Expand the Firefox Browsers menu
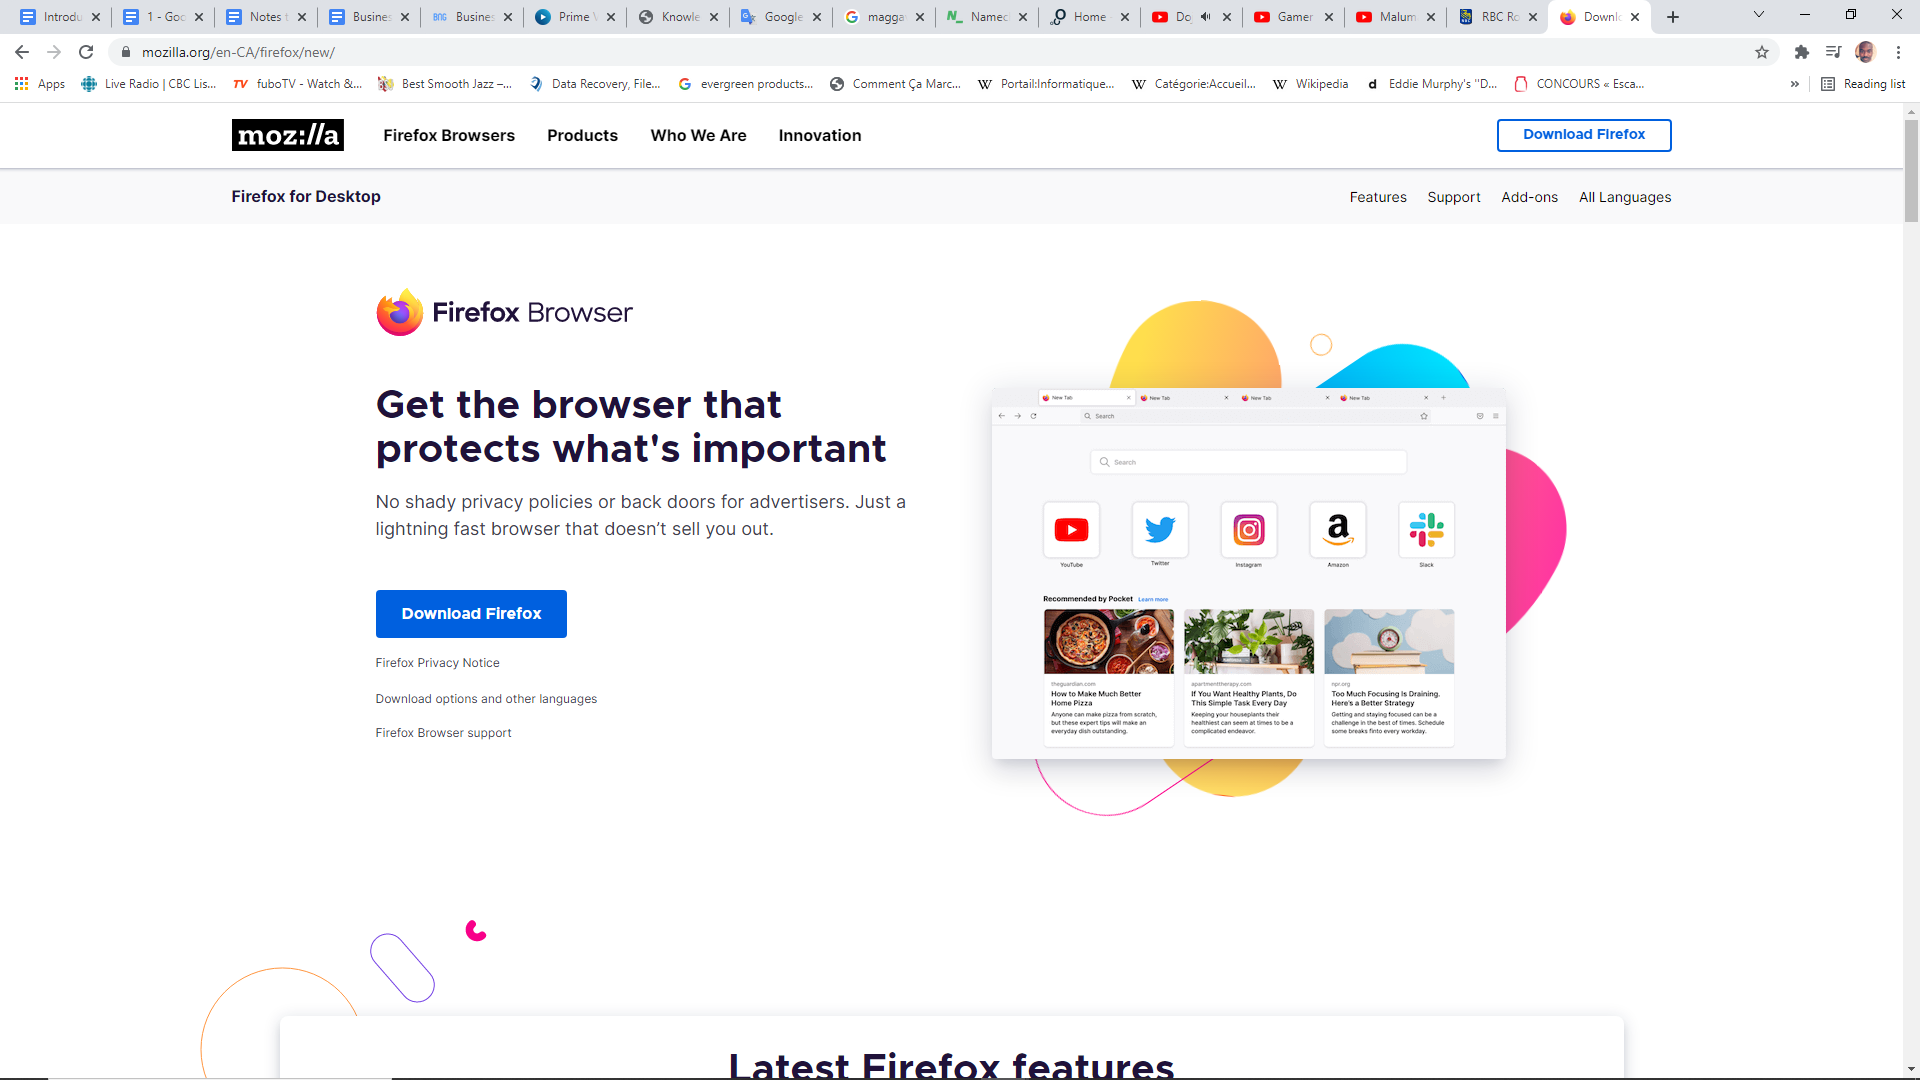The height and width of the screenshot is (1080, 1920). point(449,135)
